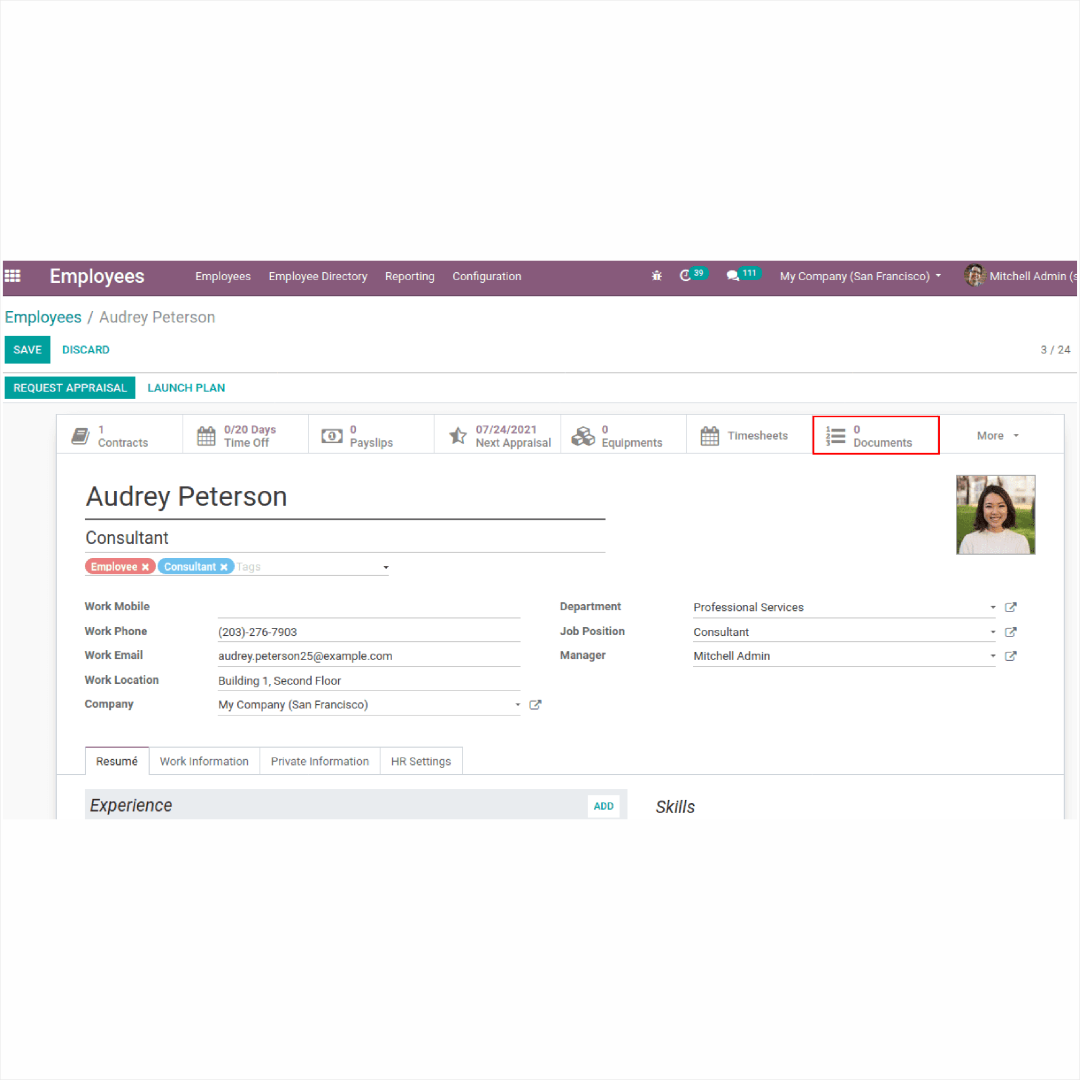This screenshot has width=1080, height=1080.
Task: Select the Time Off calendar icon
Action: (x=206, y=434)
